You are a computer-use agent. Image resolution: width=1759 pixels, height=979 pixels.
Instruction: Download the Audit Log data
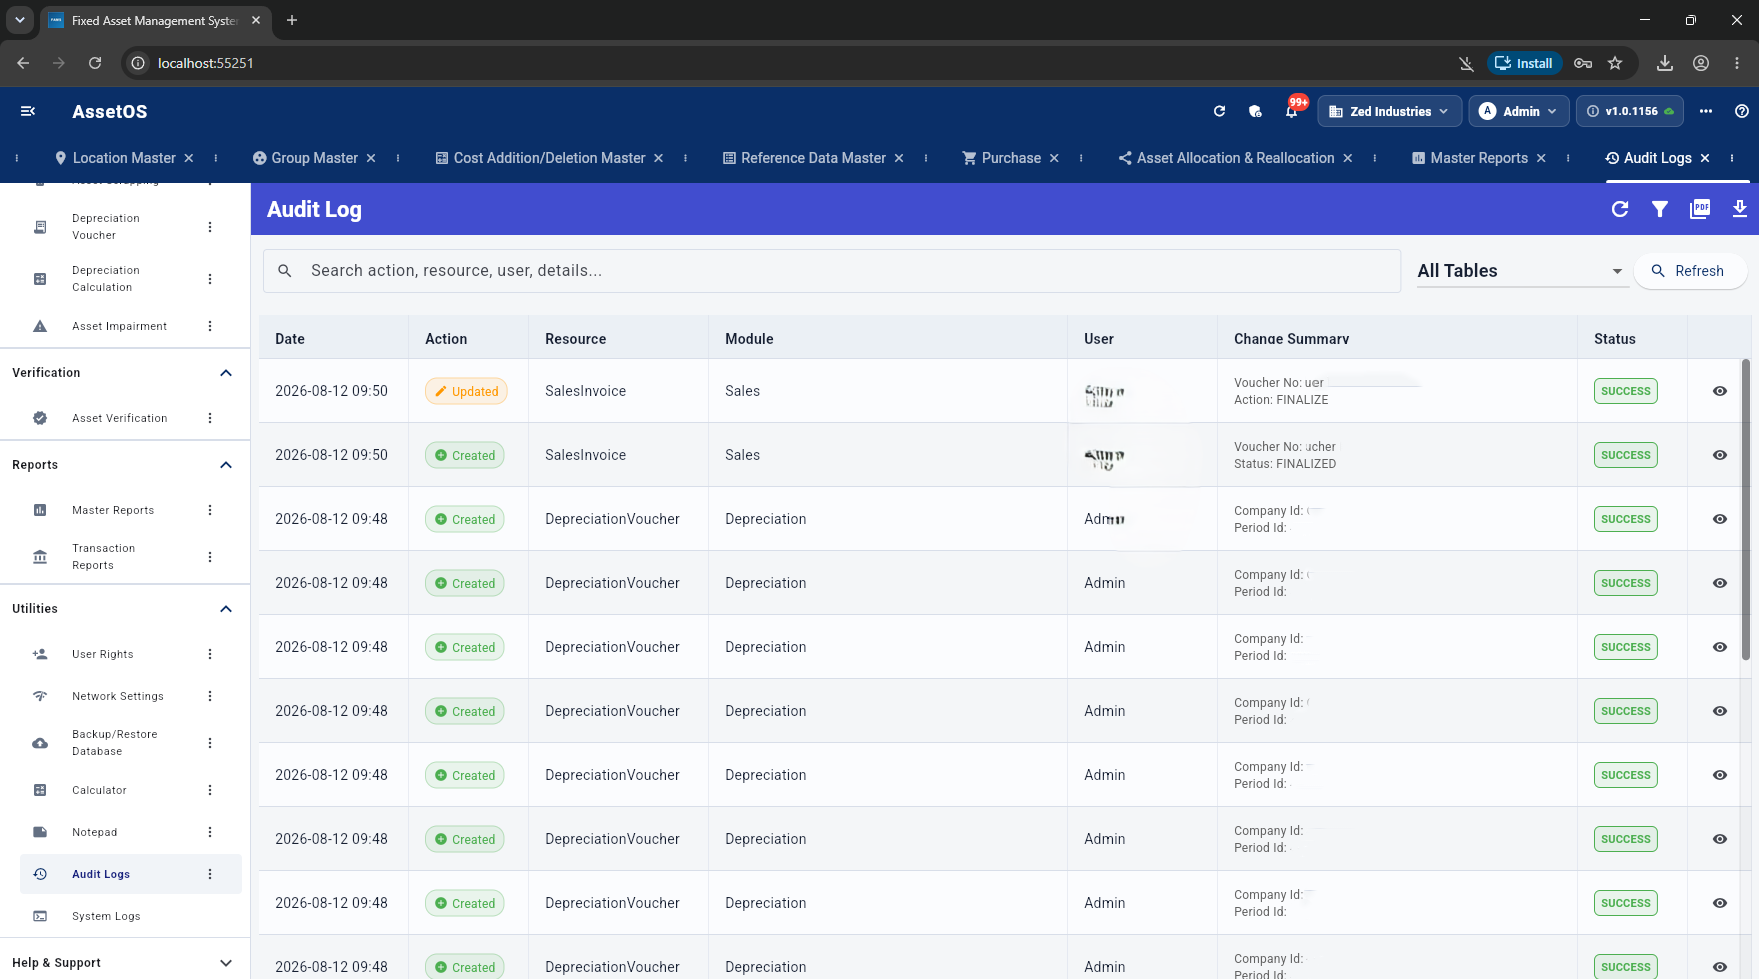(1740, 209)
